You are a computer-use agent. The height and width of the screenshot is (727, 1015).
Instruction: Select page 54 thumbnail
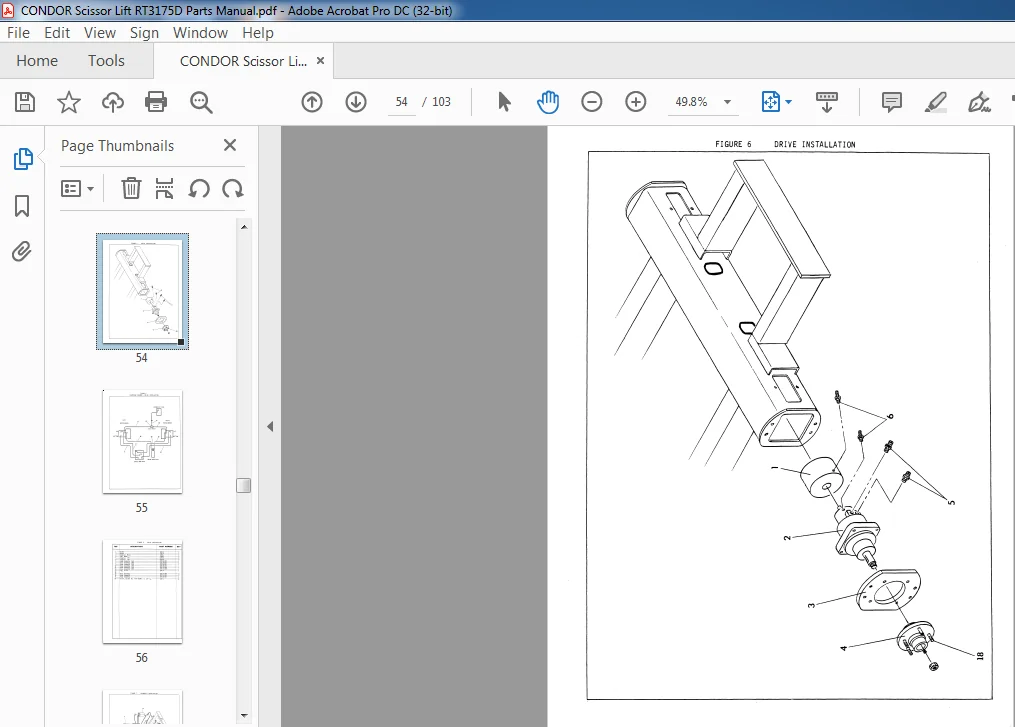point(142,291)
